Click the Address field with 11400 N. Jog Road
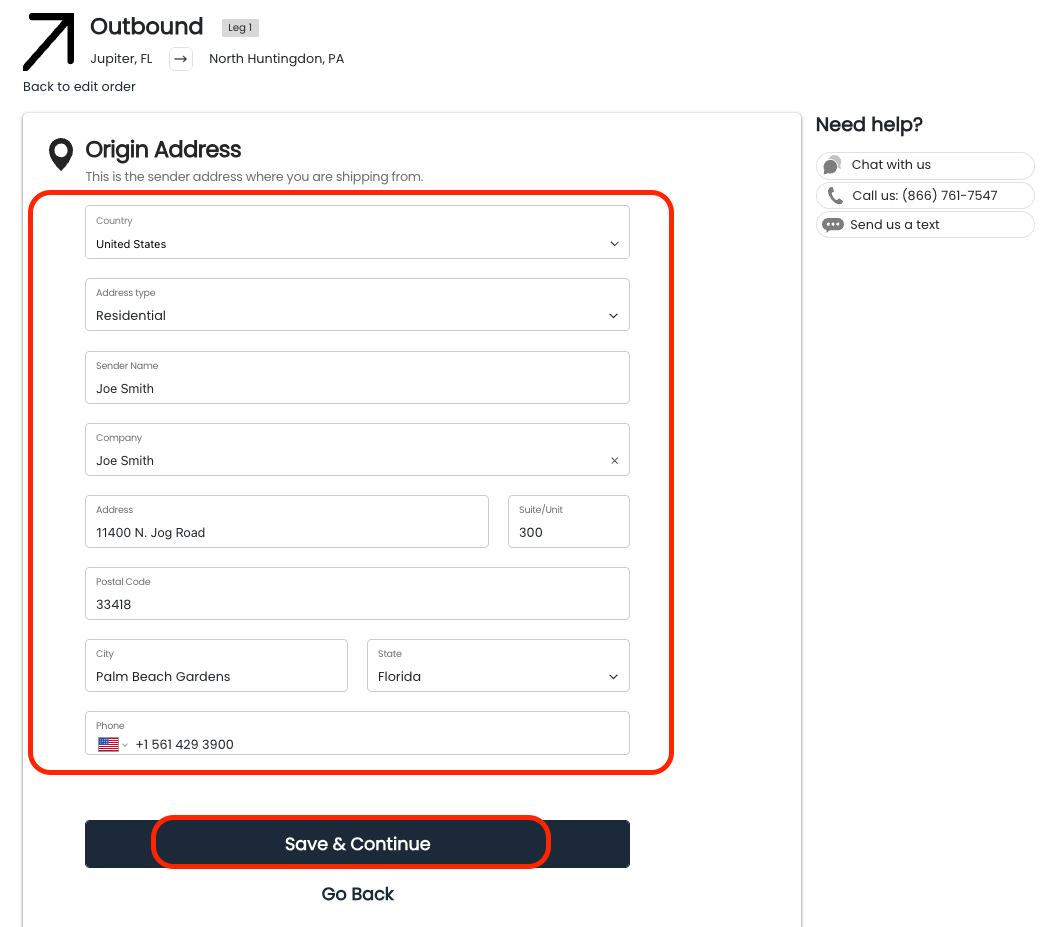The image size is (1057, 927). pos(286,522)
